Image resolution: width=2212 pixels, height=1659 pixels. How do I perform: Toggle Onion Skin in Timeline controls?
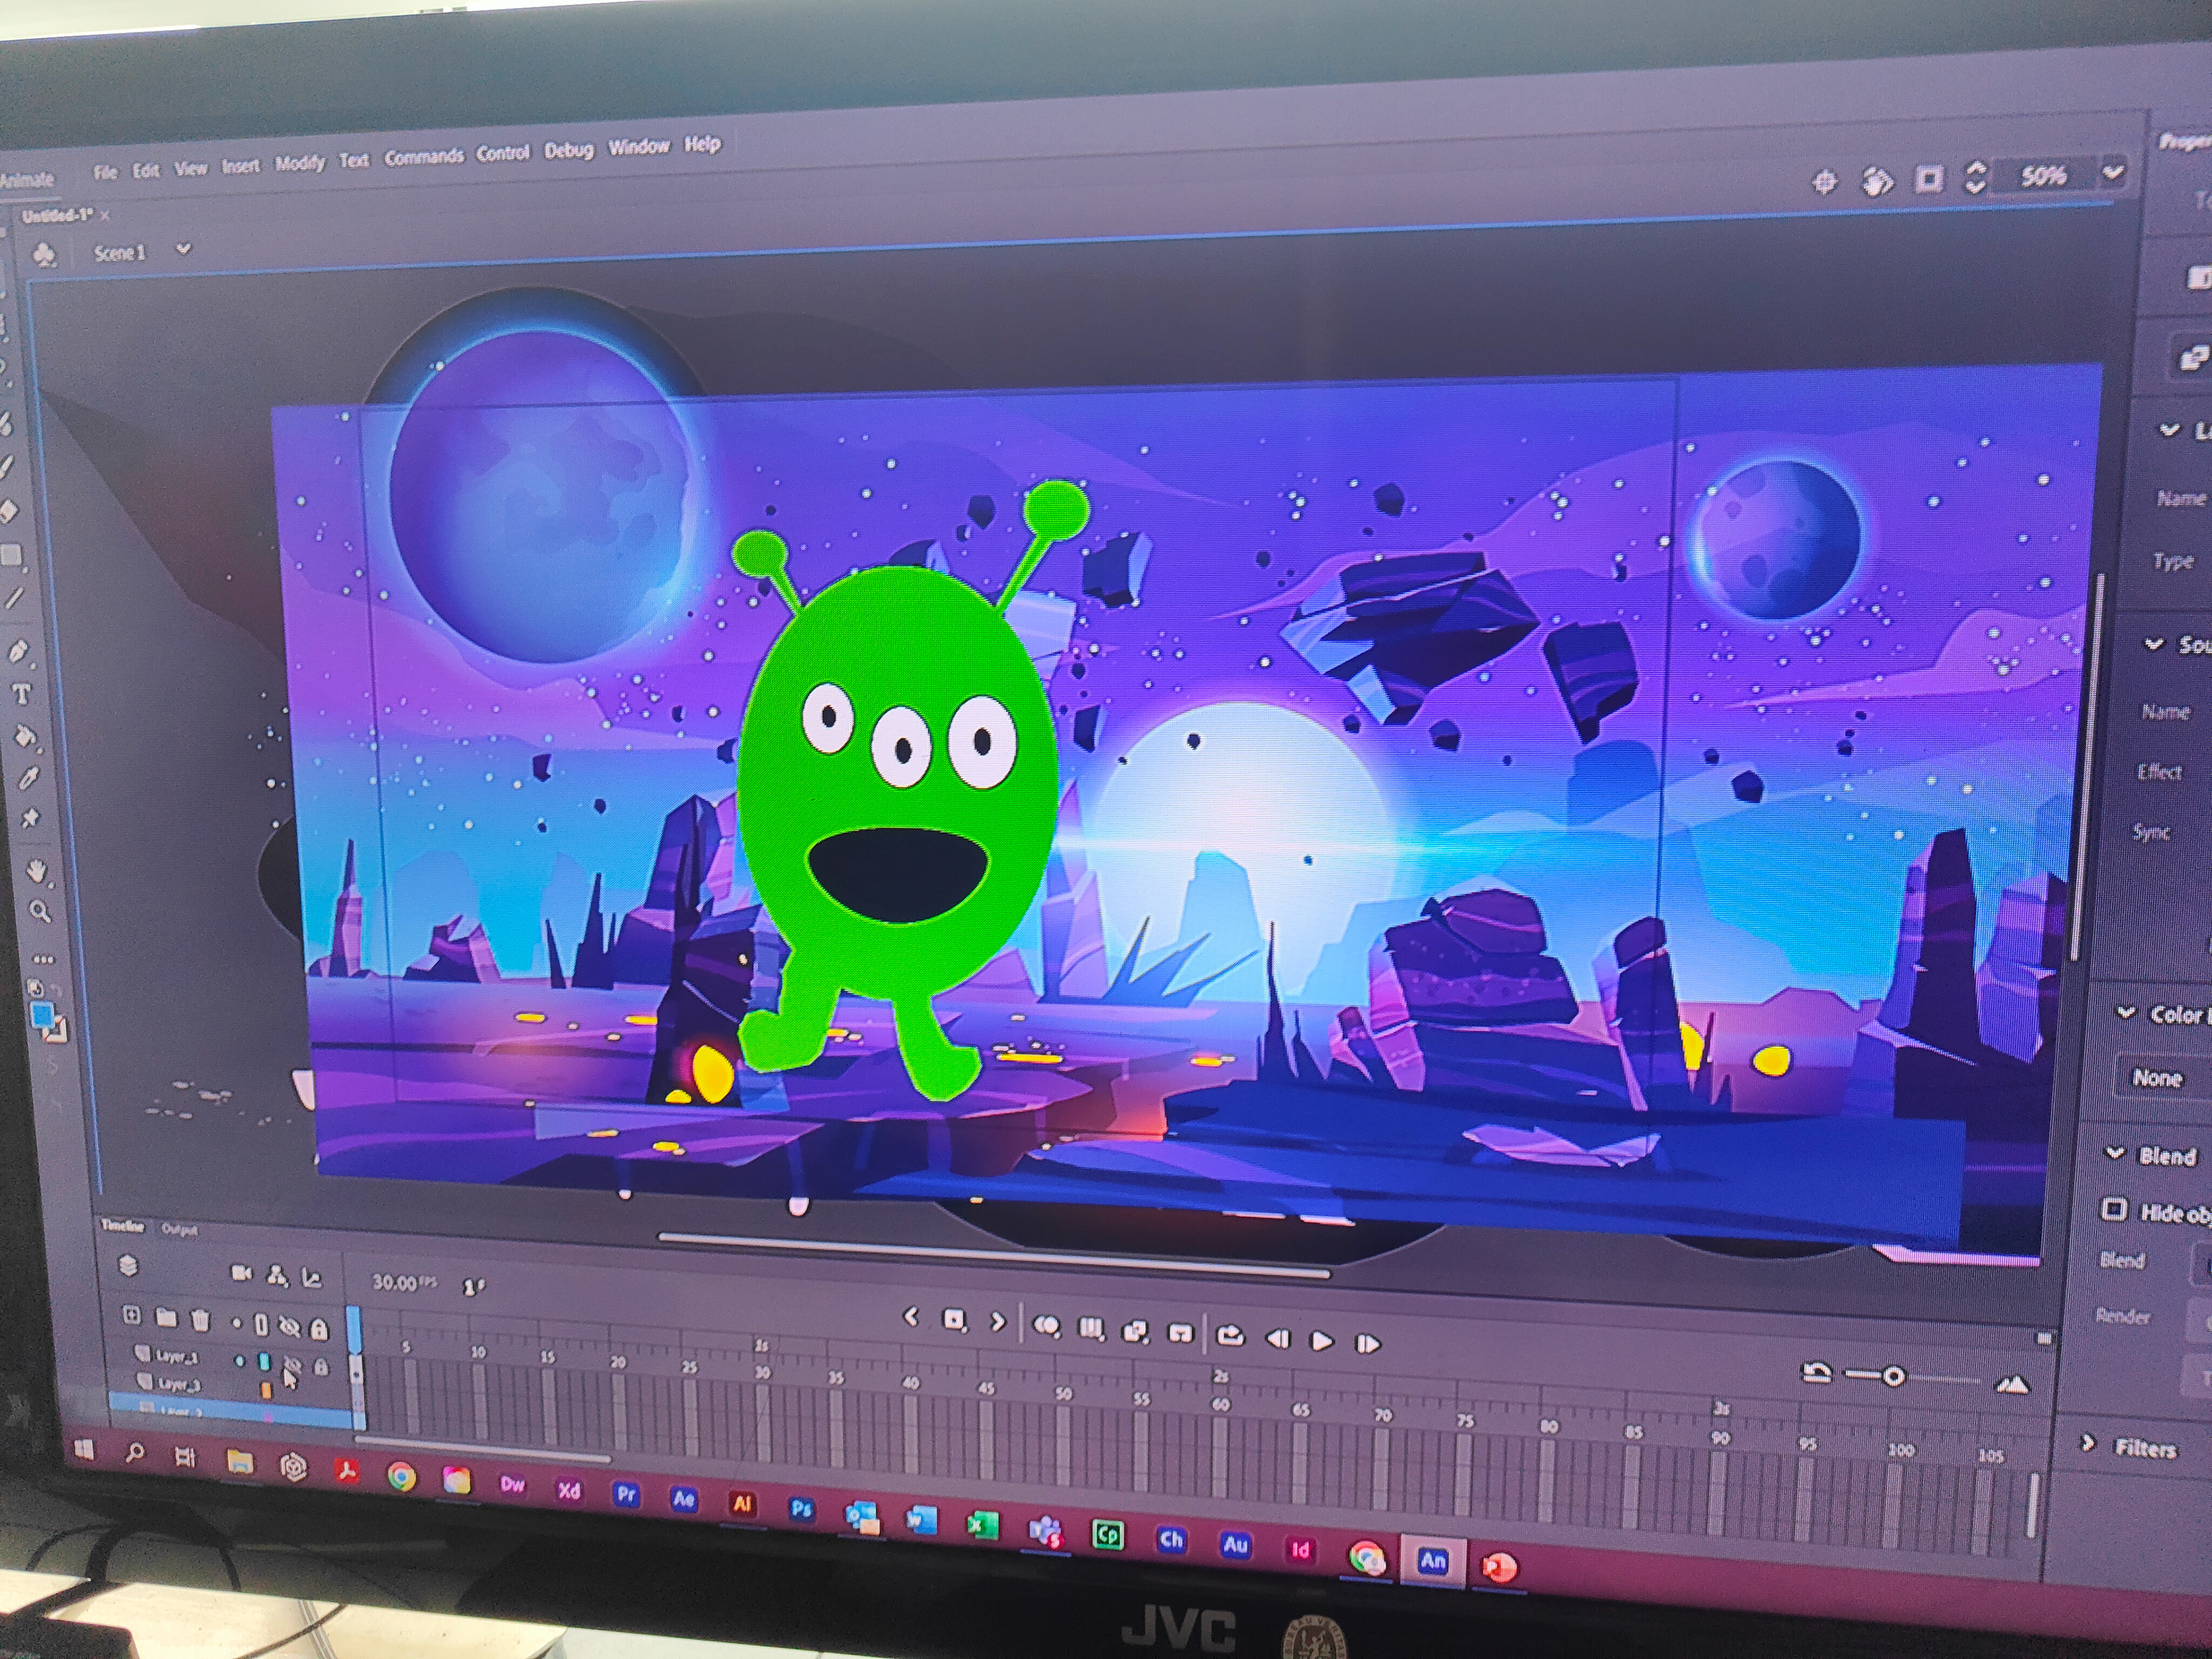[1046, 1326]
